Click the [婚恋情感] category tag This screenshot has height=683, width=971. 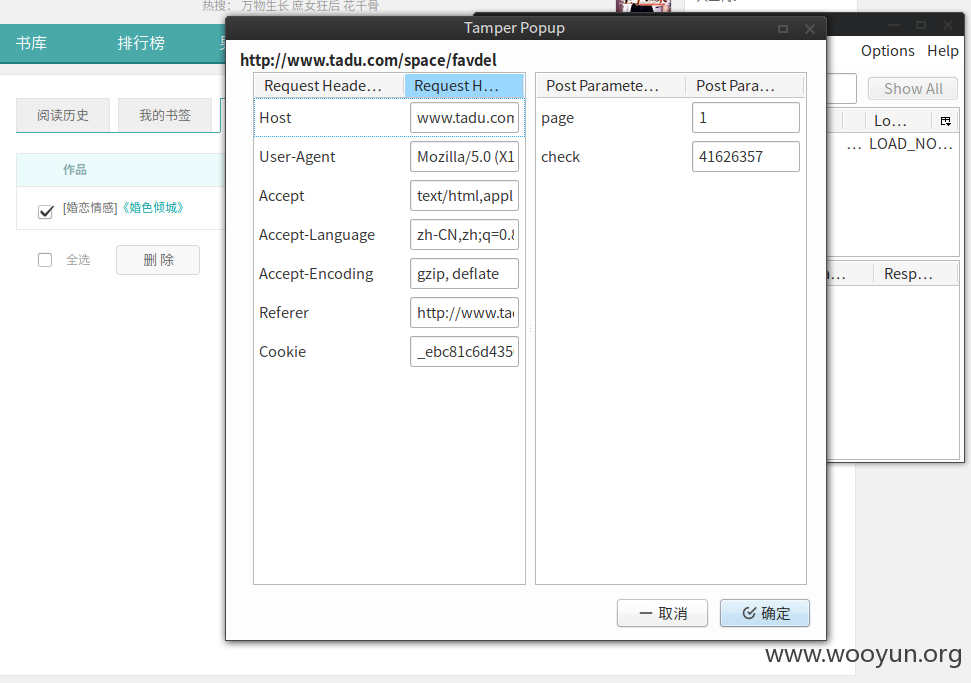click(90, 207)
